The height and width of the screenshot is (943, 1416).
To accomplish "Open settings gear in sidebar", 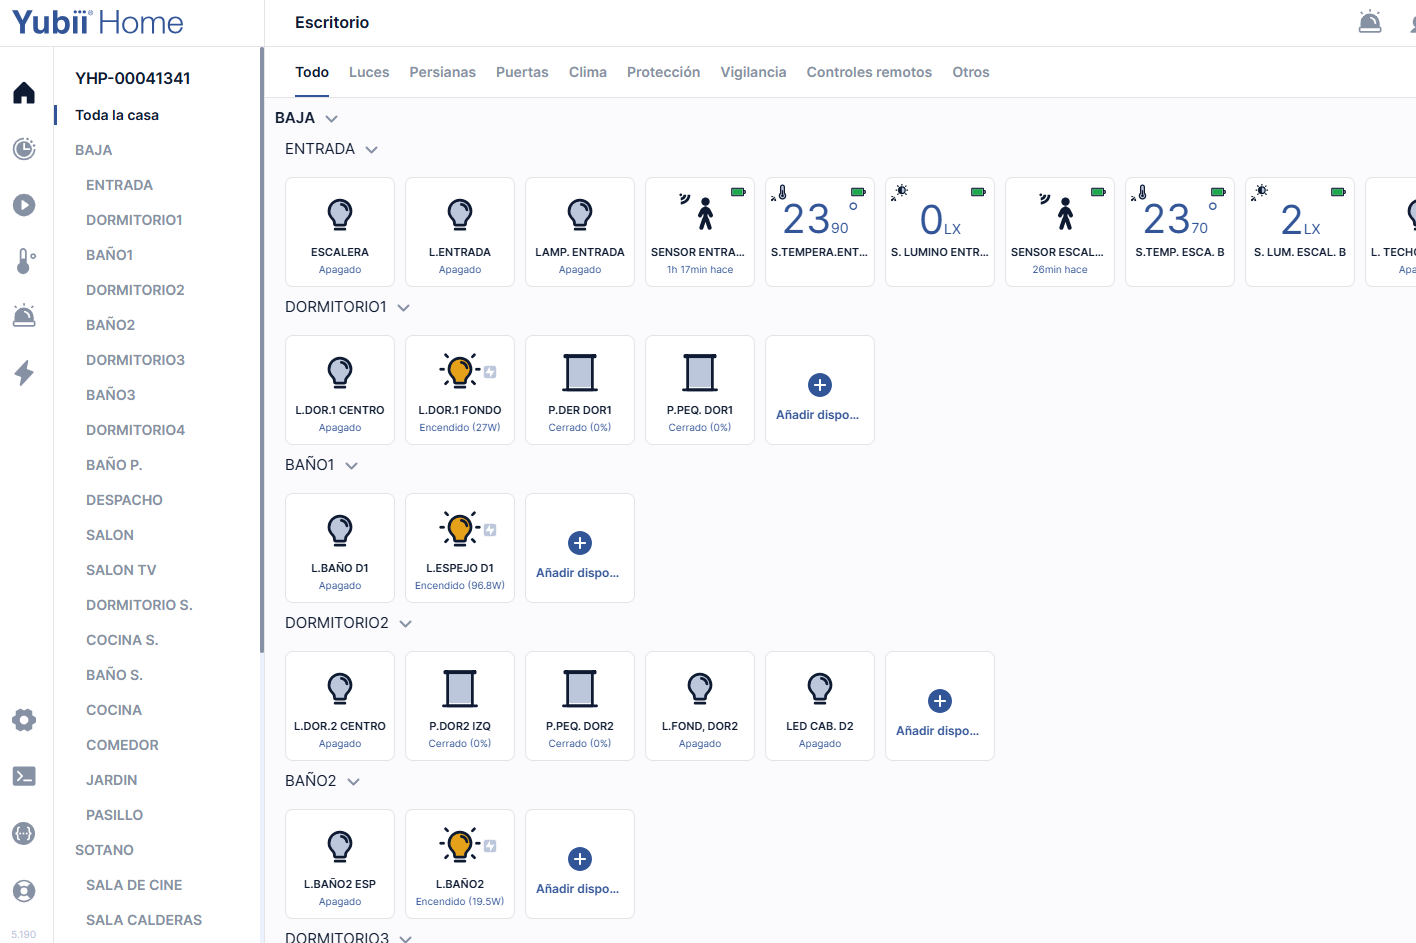I will click(24, 720).
